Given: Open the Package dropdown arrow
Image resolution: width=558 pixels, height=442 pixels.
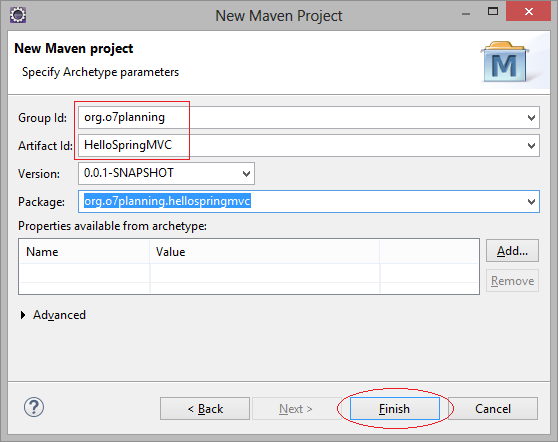Looking at the screenshot, I should [531, 202].
